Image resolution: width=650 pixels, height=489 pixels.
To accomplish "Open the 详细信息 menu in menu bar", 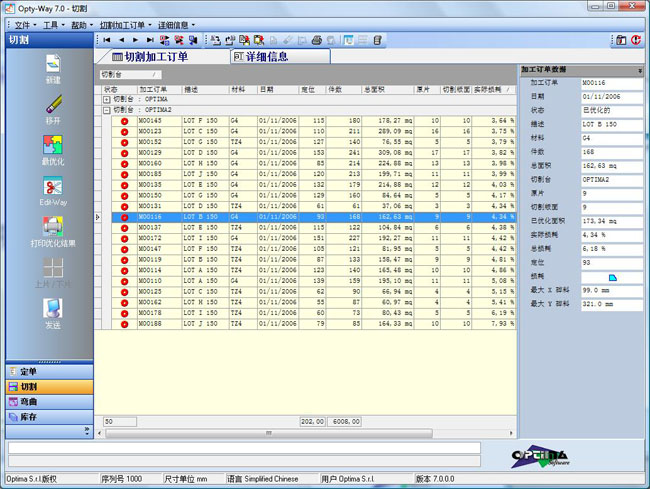I will tap(176, 25).
